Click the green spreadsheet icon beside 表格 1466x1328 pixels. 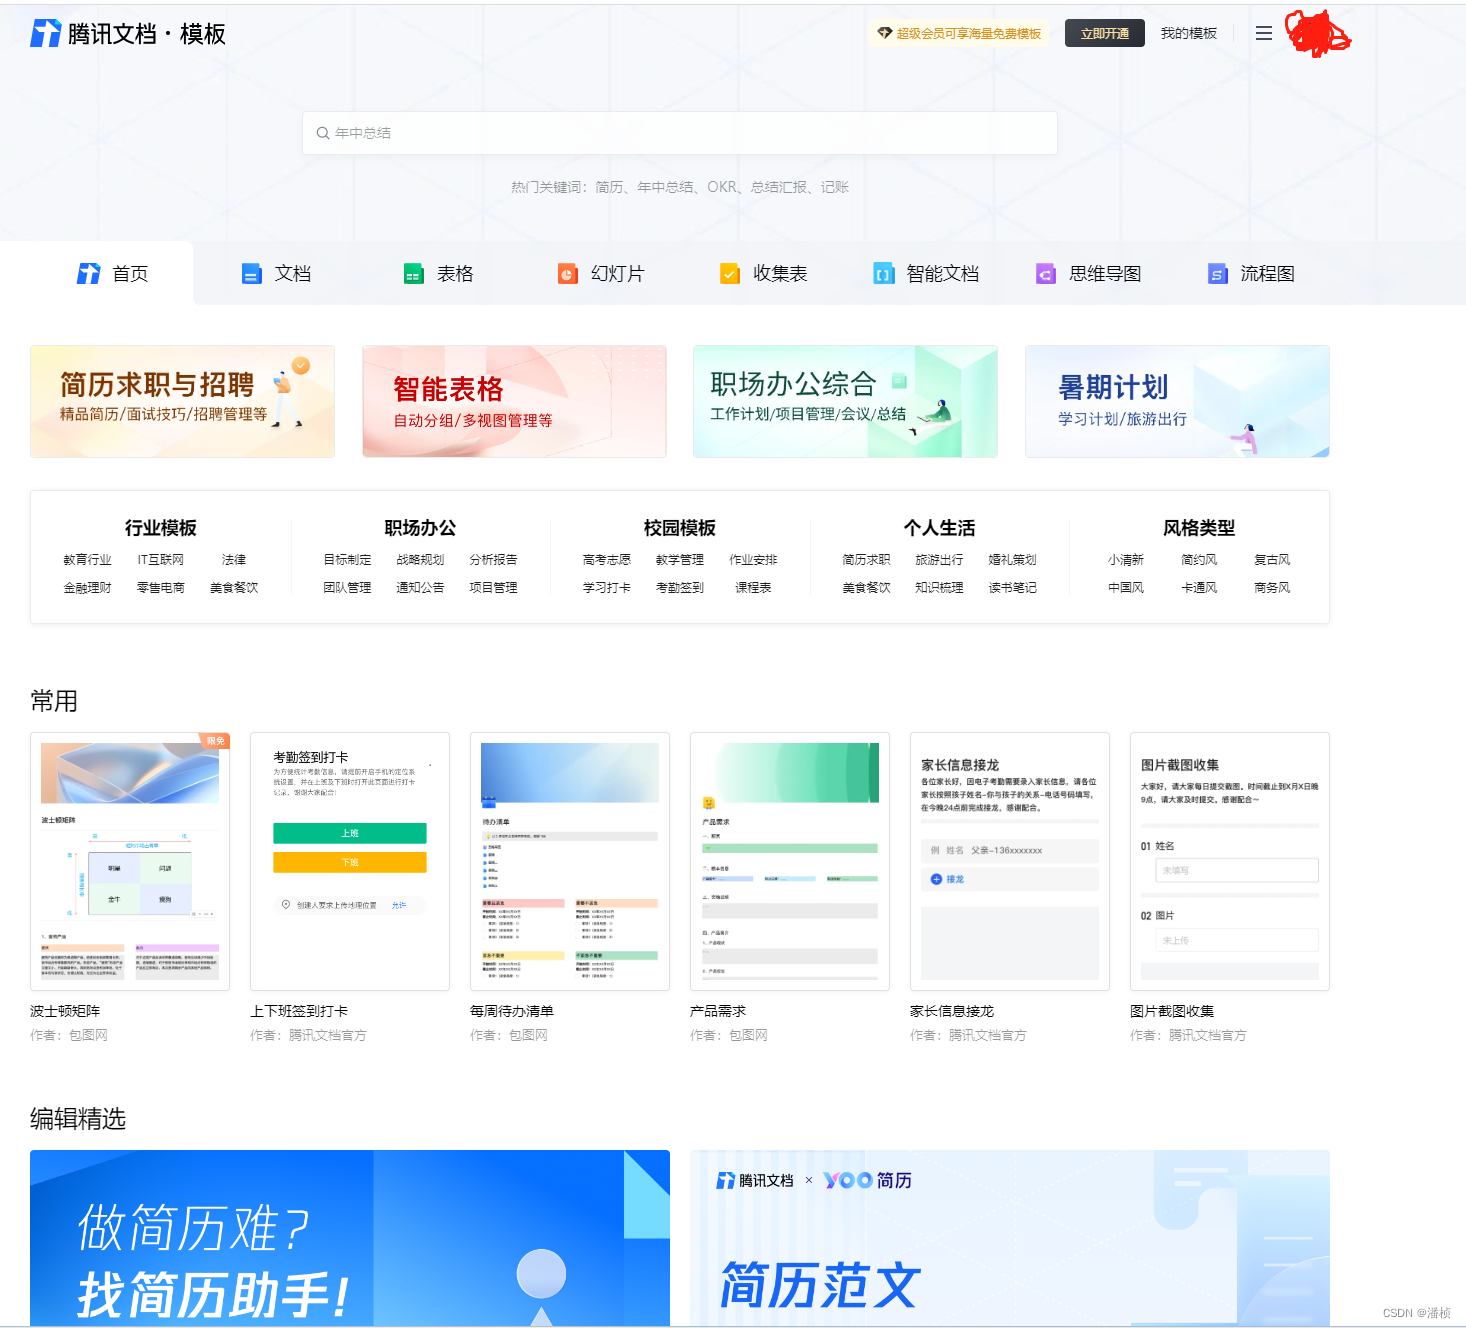pyautogui.click(x=414, y=274)
